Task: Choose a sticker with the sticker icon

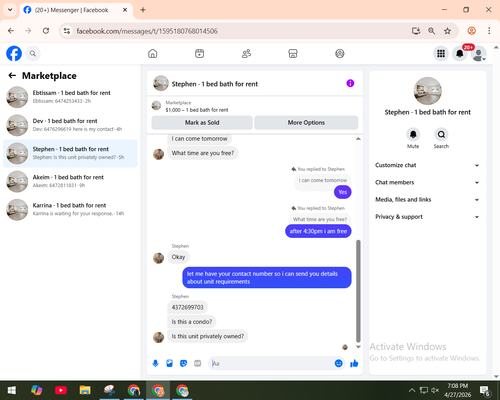Action: point(183,363)
